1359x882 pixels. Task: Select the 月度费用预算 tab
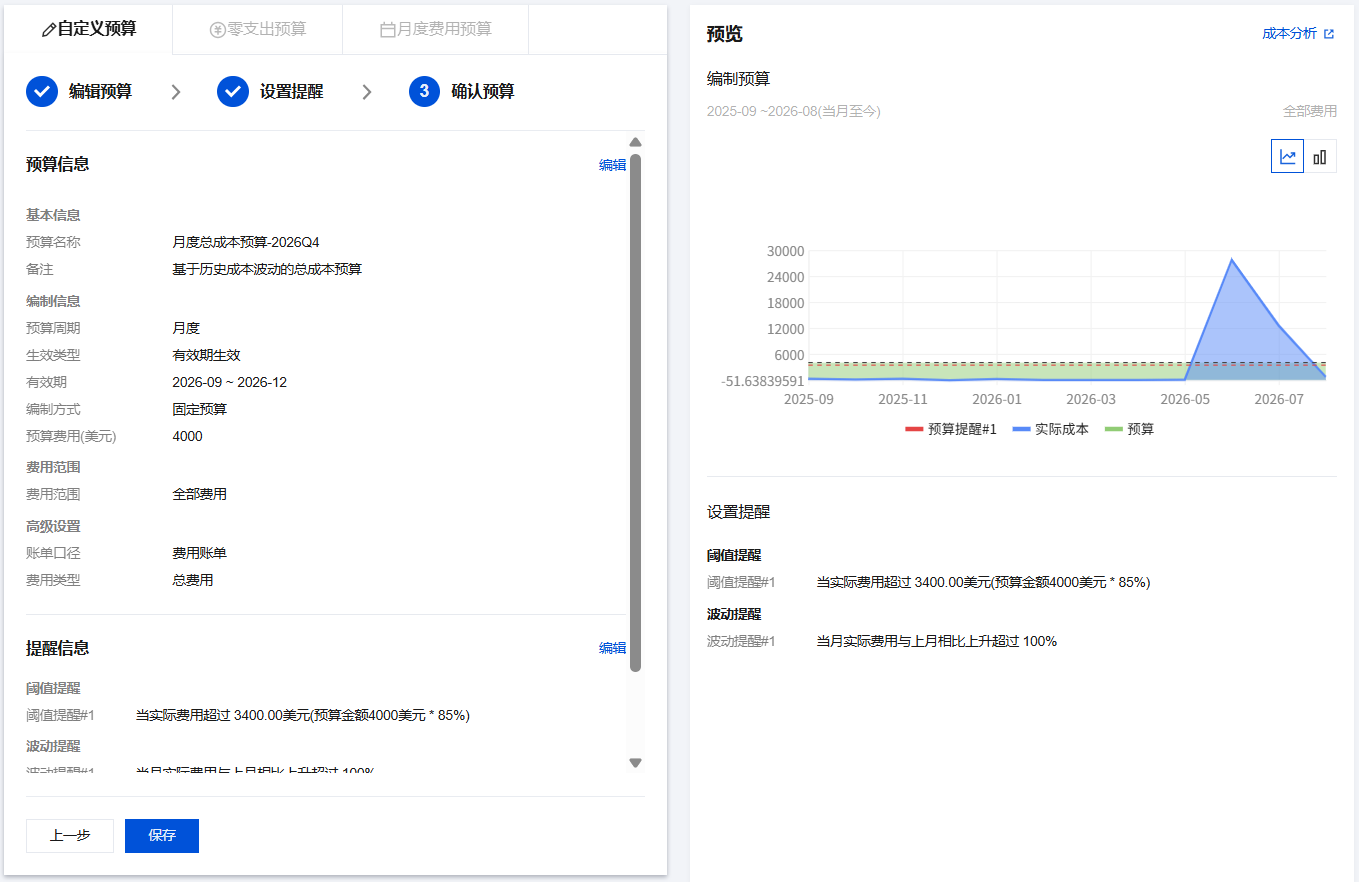[x=436, y=29]
